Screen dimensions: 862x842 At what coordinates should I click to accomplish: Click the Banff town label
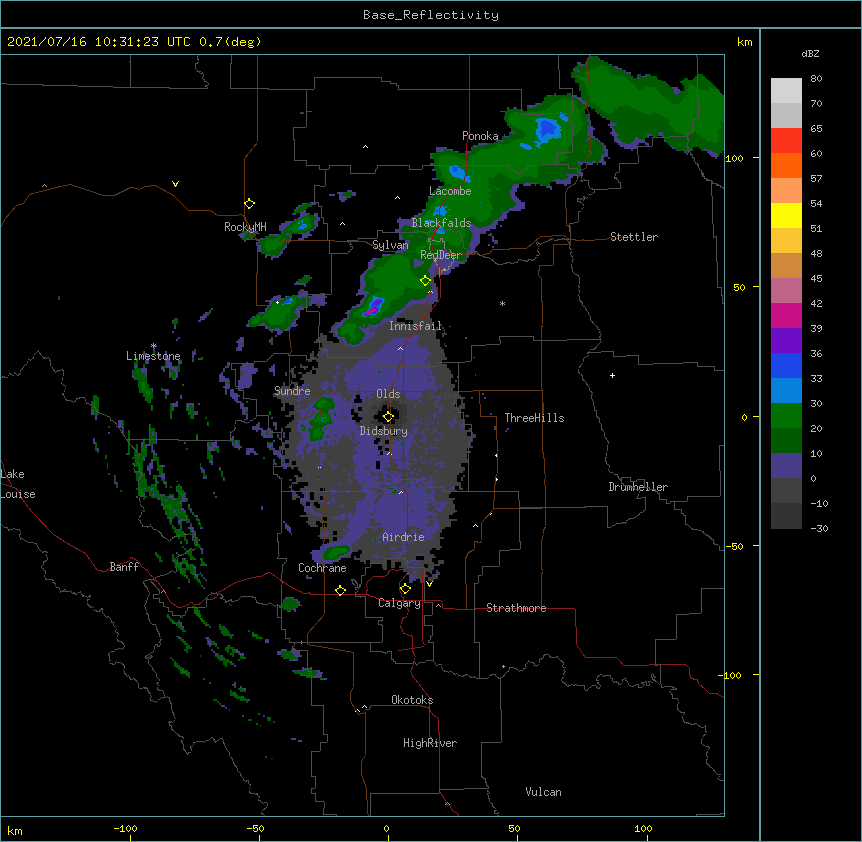pyautogui.click(x=124, y=567)
